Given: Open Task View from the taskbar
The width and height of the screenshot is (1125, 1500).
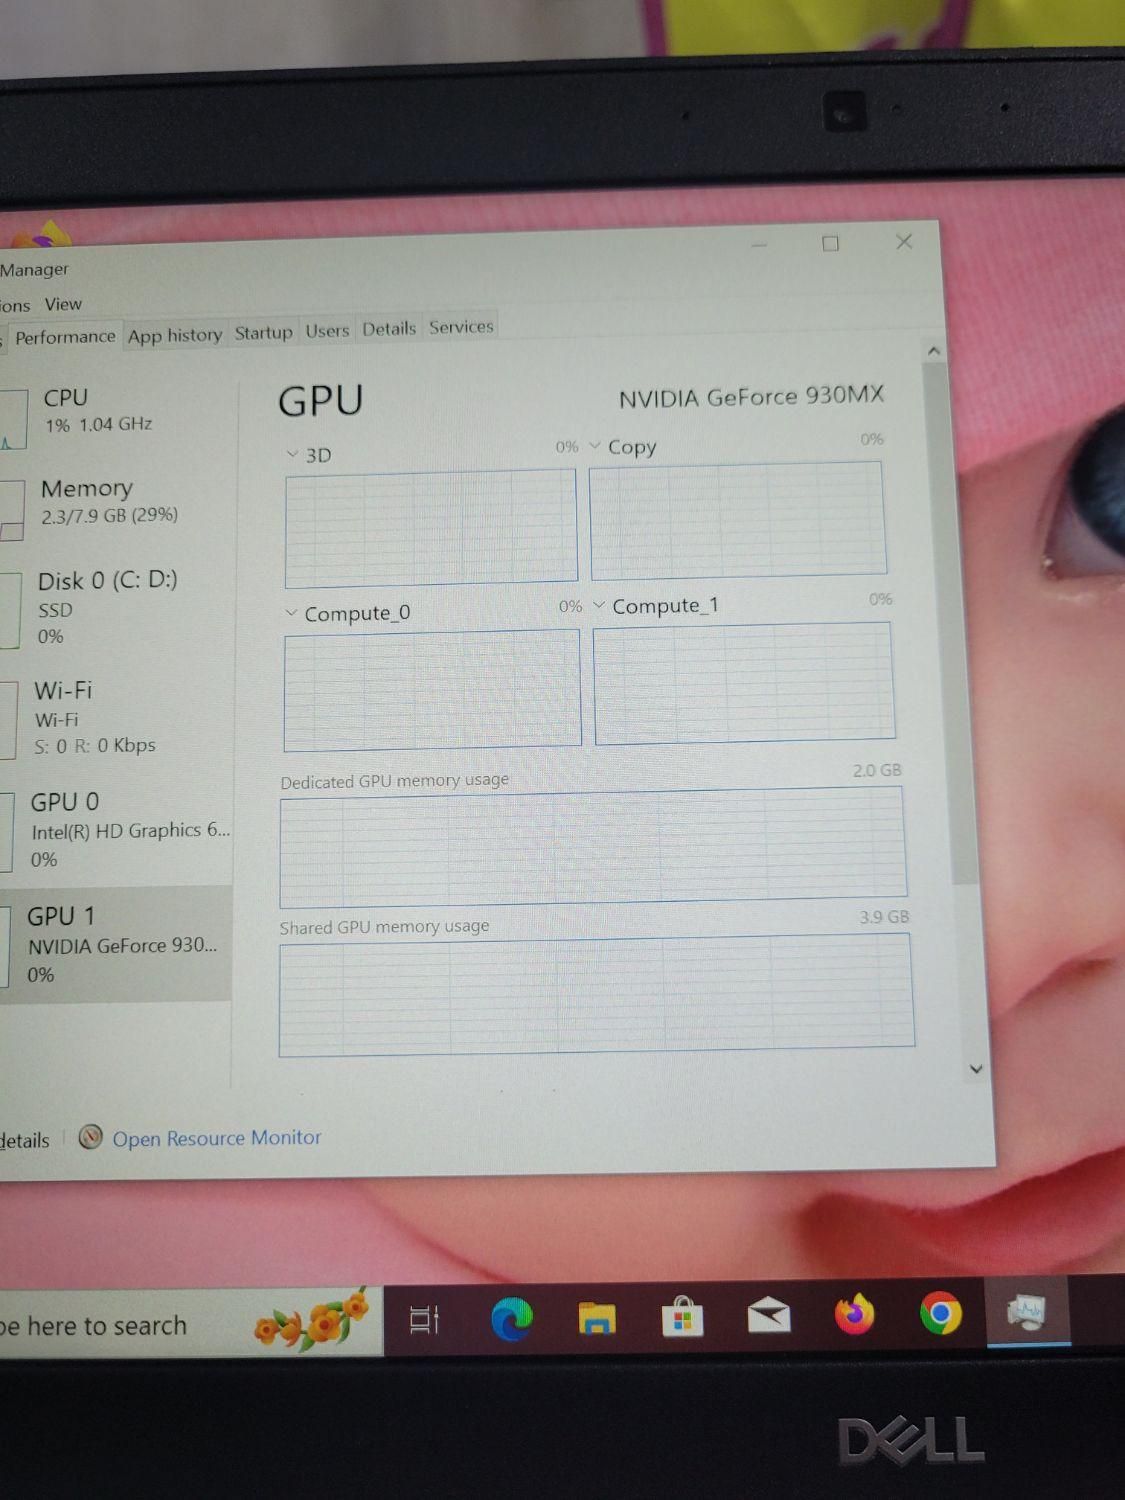Looking at the screenshot, I should [424, 1320].
